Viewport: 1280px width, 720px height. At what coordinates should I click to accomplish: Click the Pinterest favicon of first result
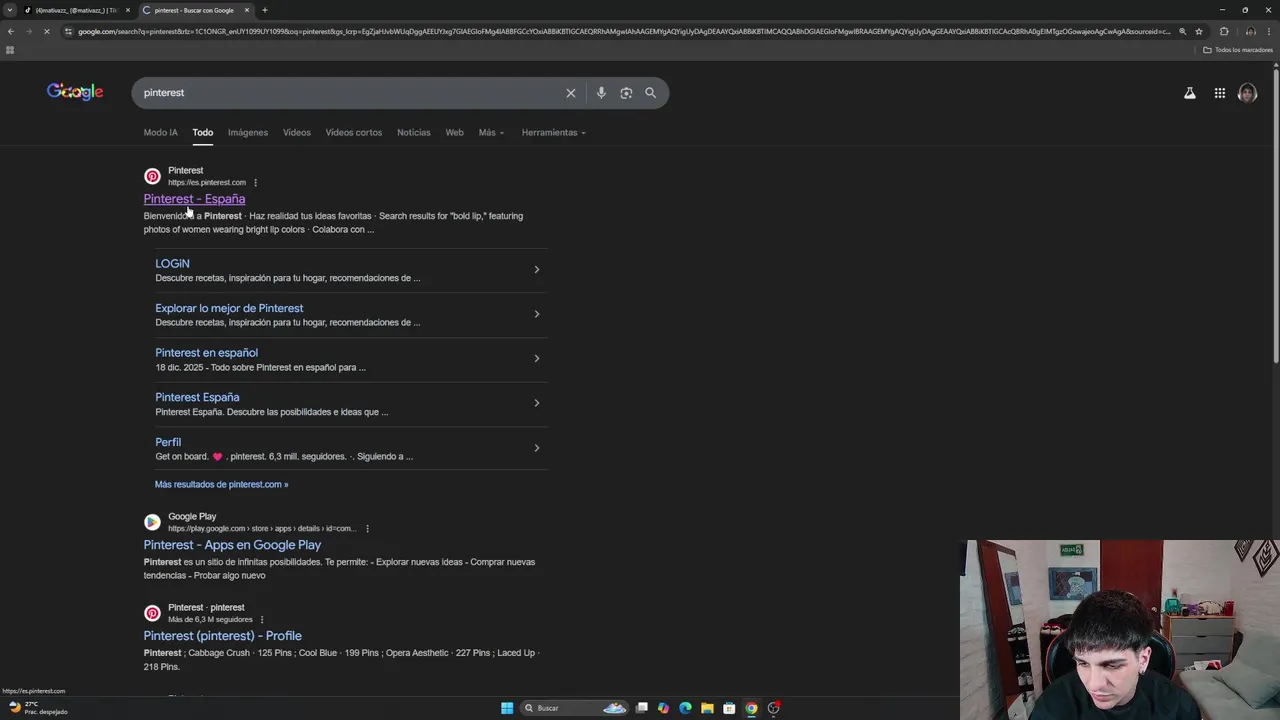[152, 176]
